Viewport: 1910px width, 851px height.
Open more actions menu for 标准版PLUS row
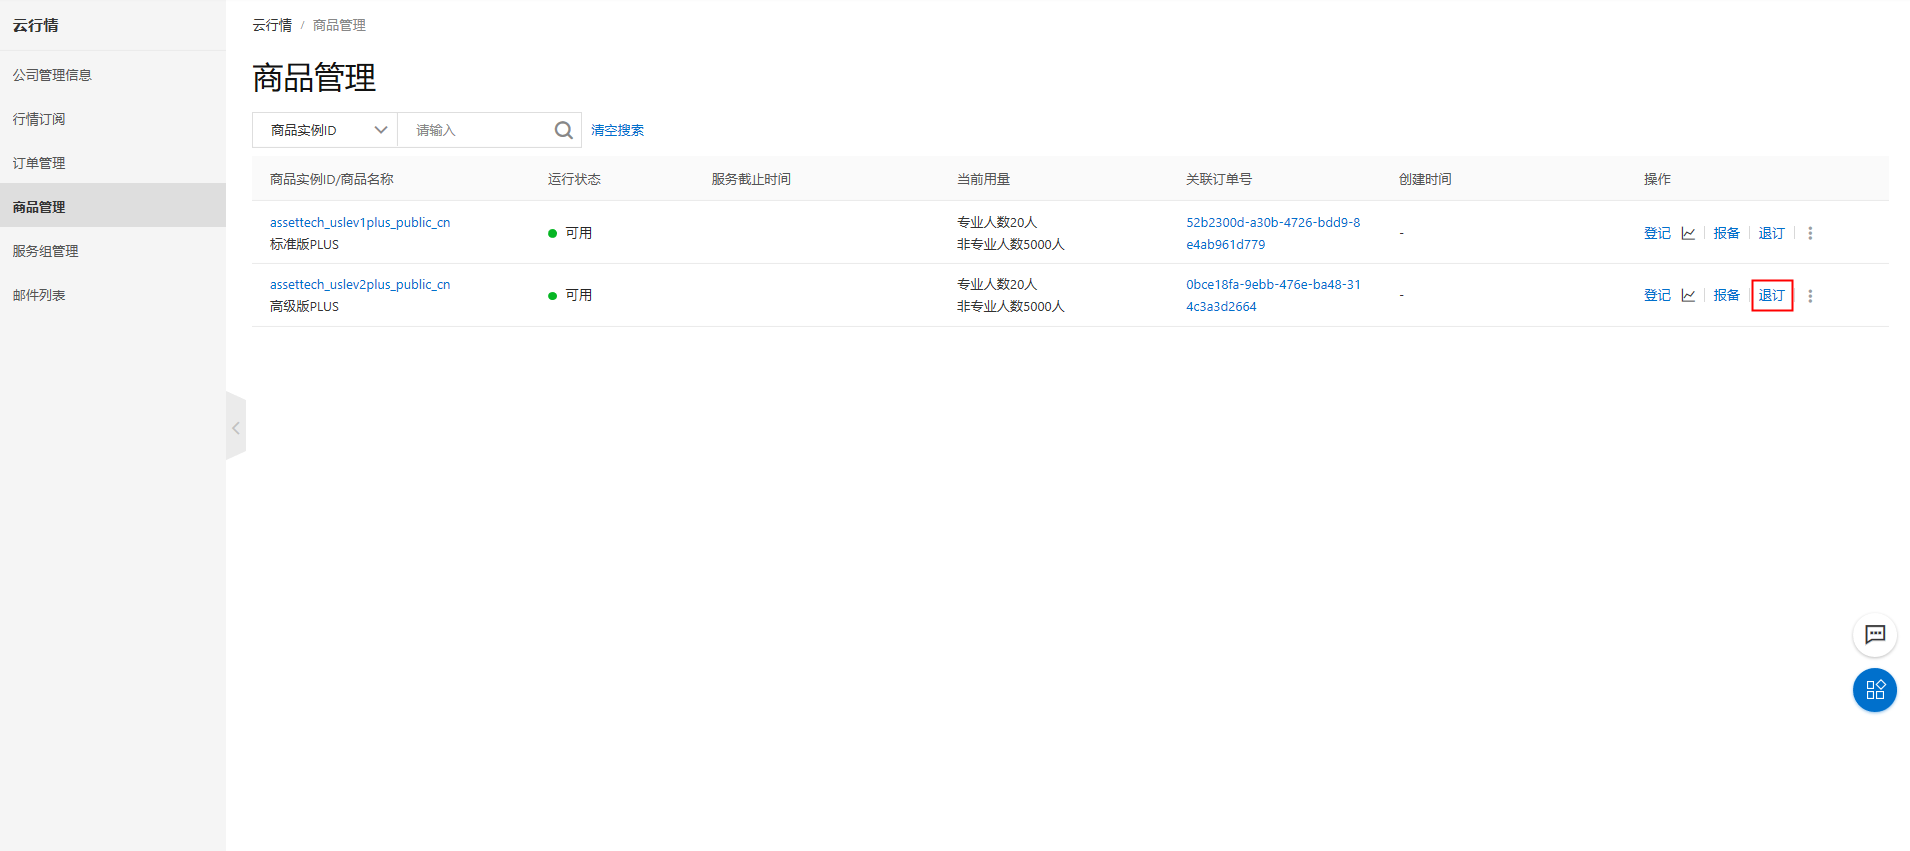coord(1810,233)
